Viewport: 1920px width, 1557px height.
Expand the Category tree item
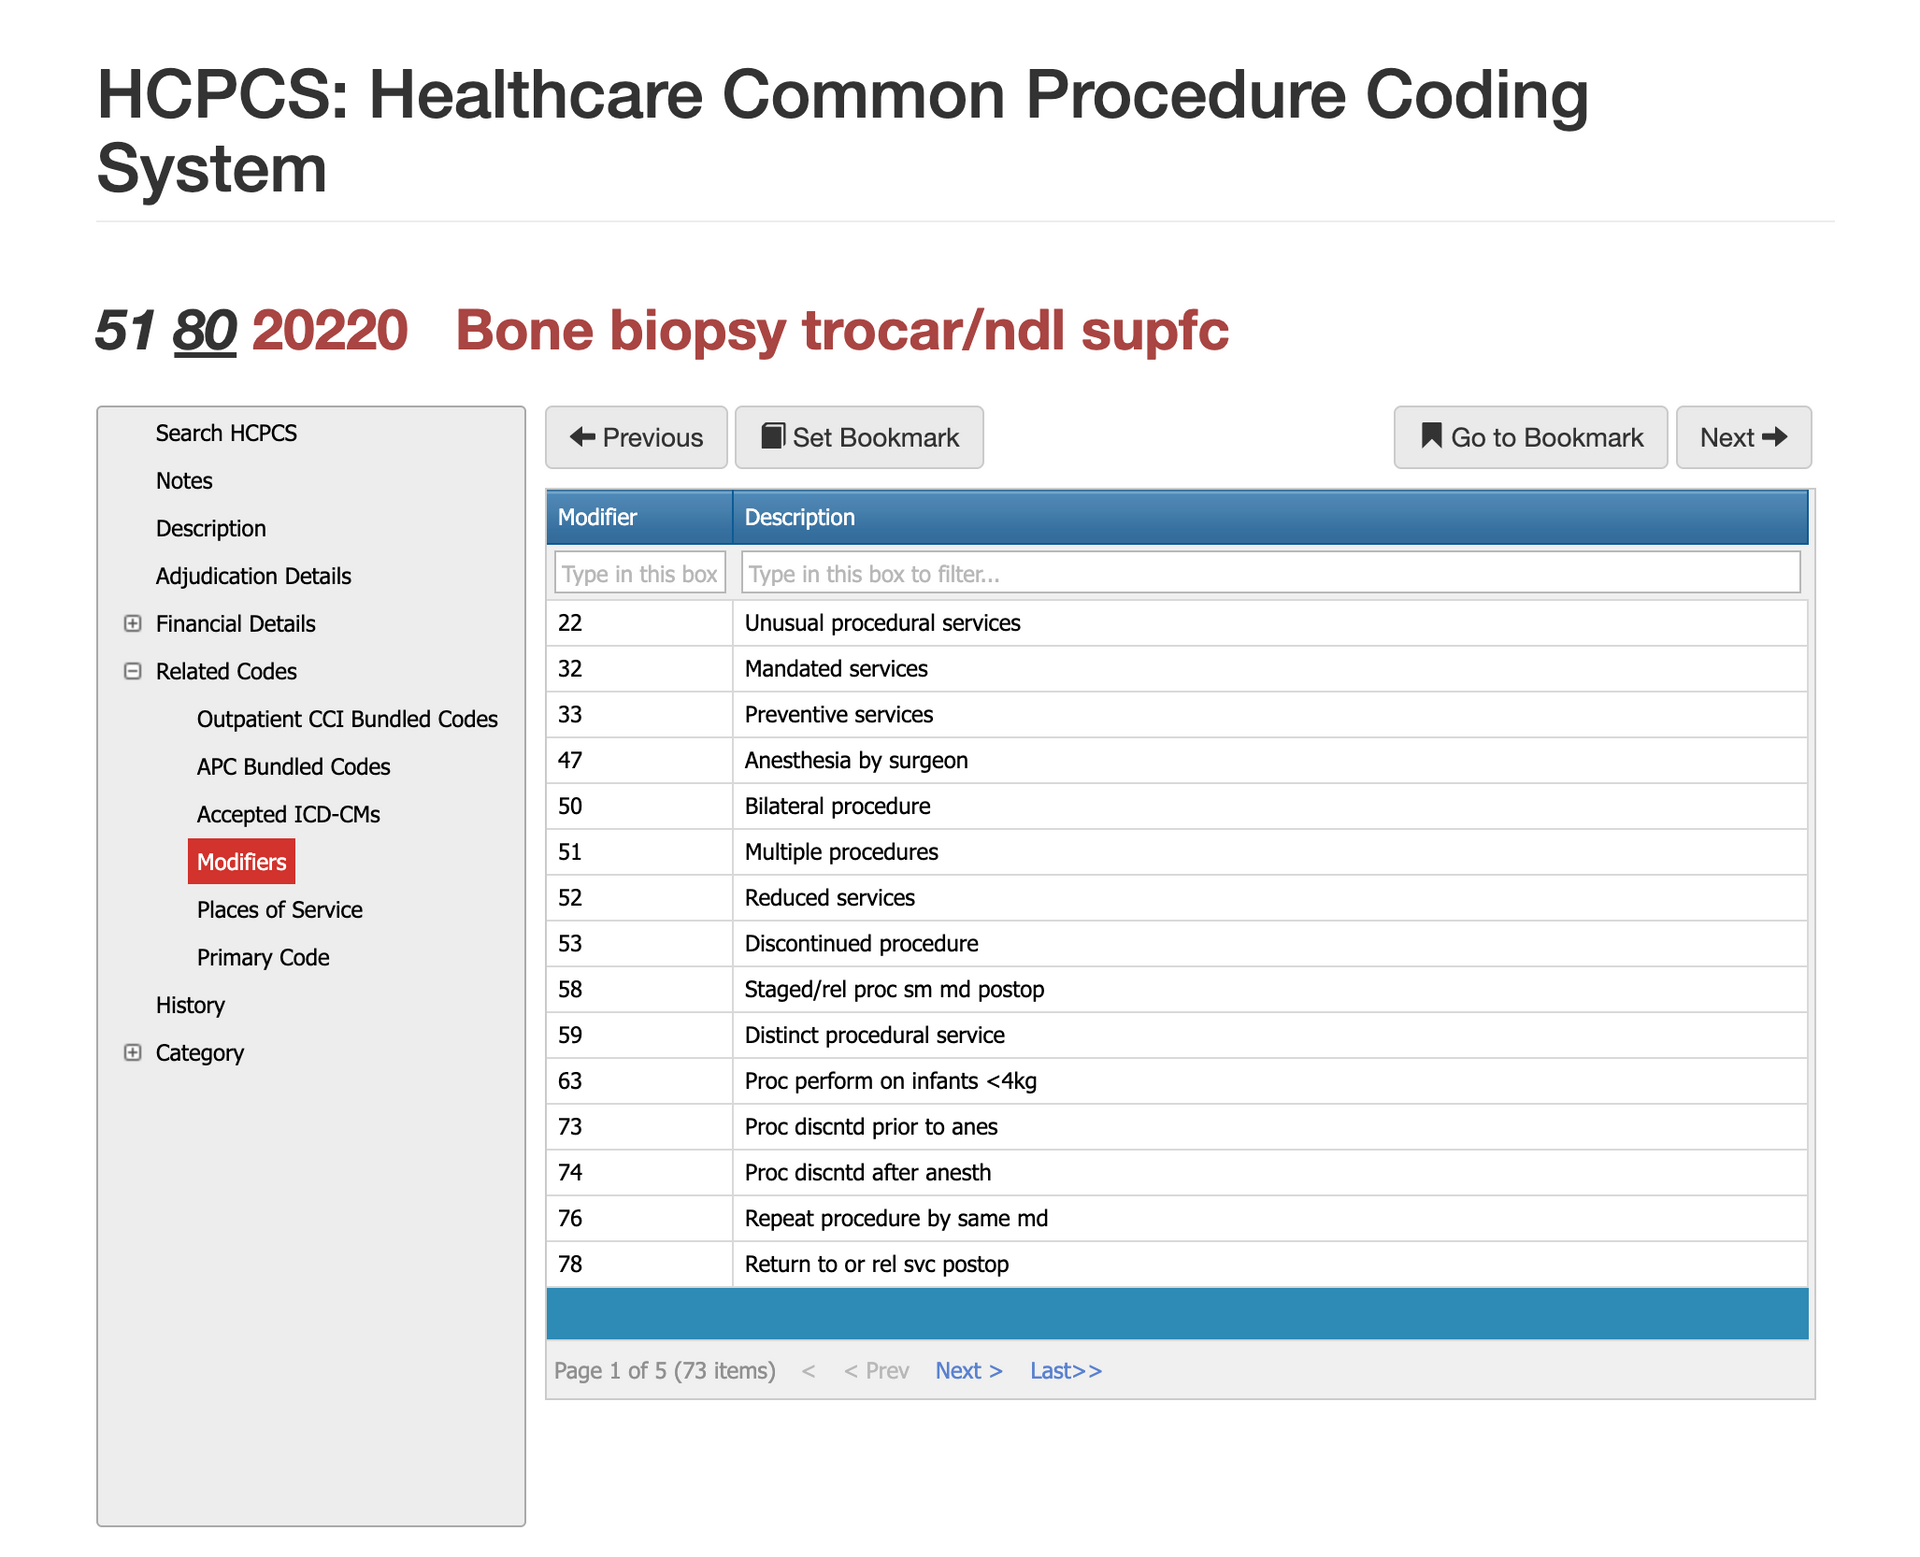click(x=133, y=1052)
